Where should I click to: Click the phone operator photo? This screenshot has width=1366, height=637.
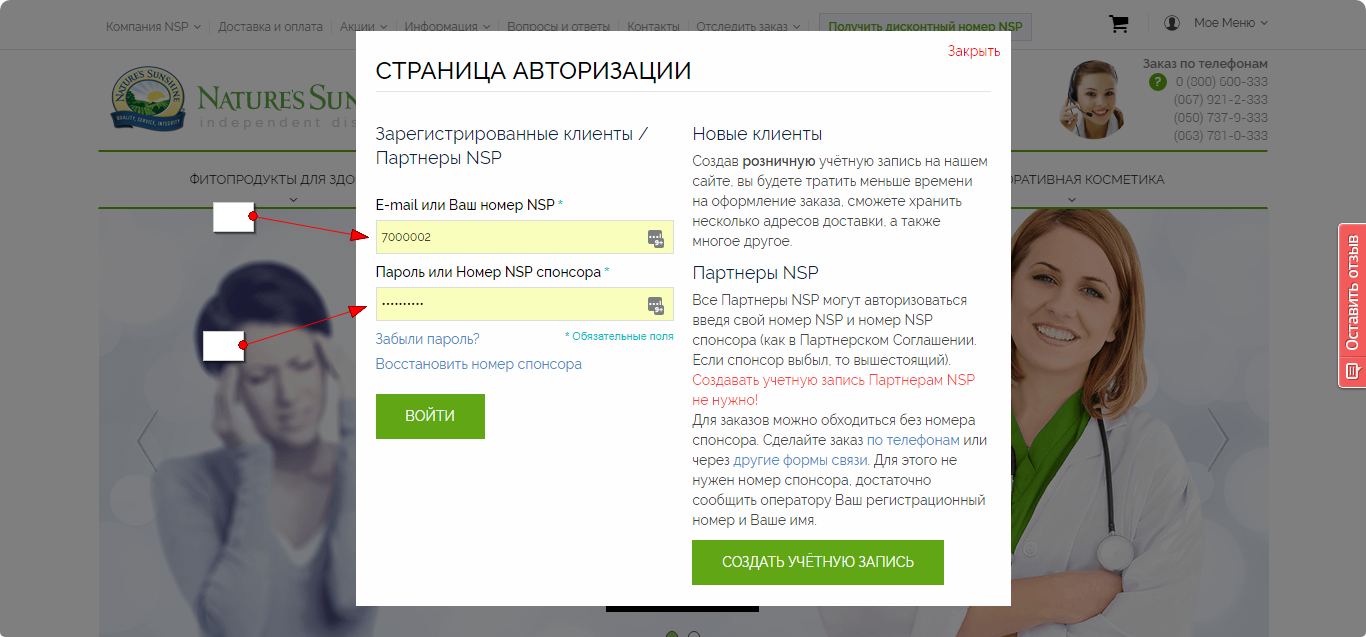point(1092,98)
